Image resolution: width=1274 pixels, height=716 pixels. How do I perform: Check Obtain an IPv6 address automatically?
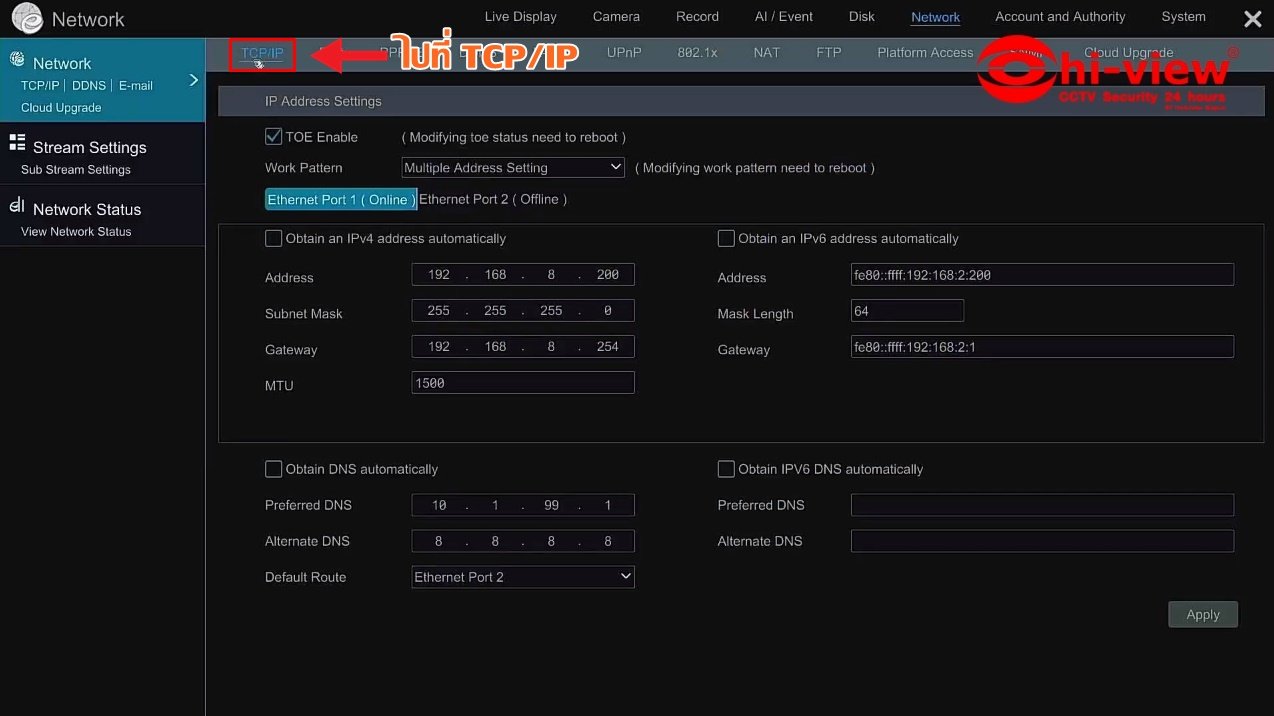[x=726, y=239]
